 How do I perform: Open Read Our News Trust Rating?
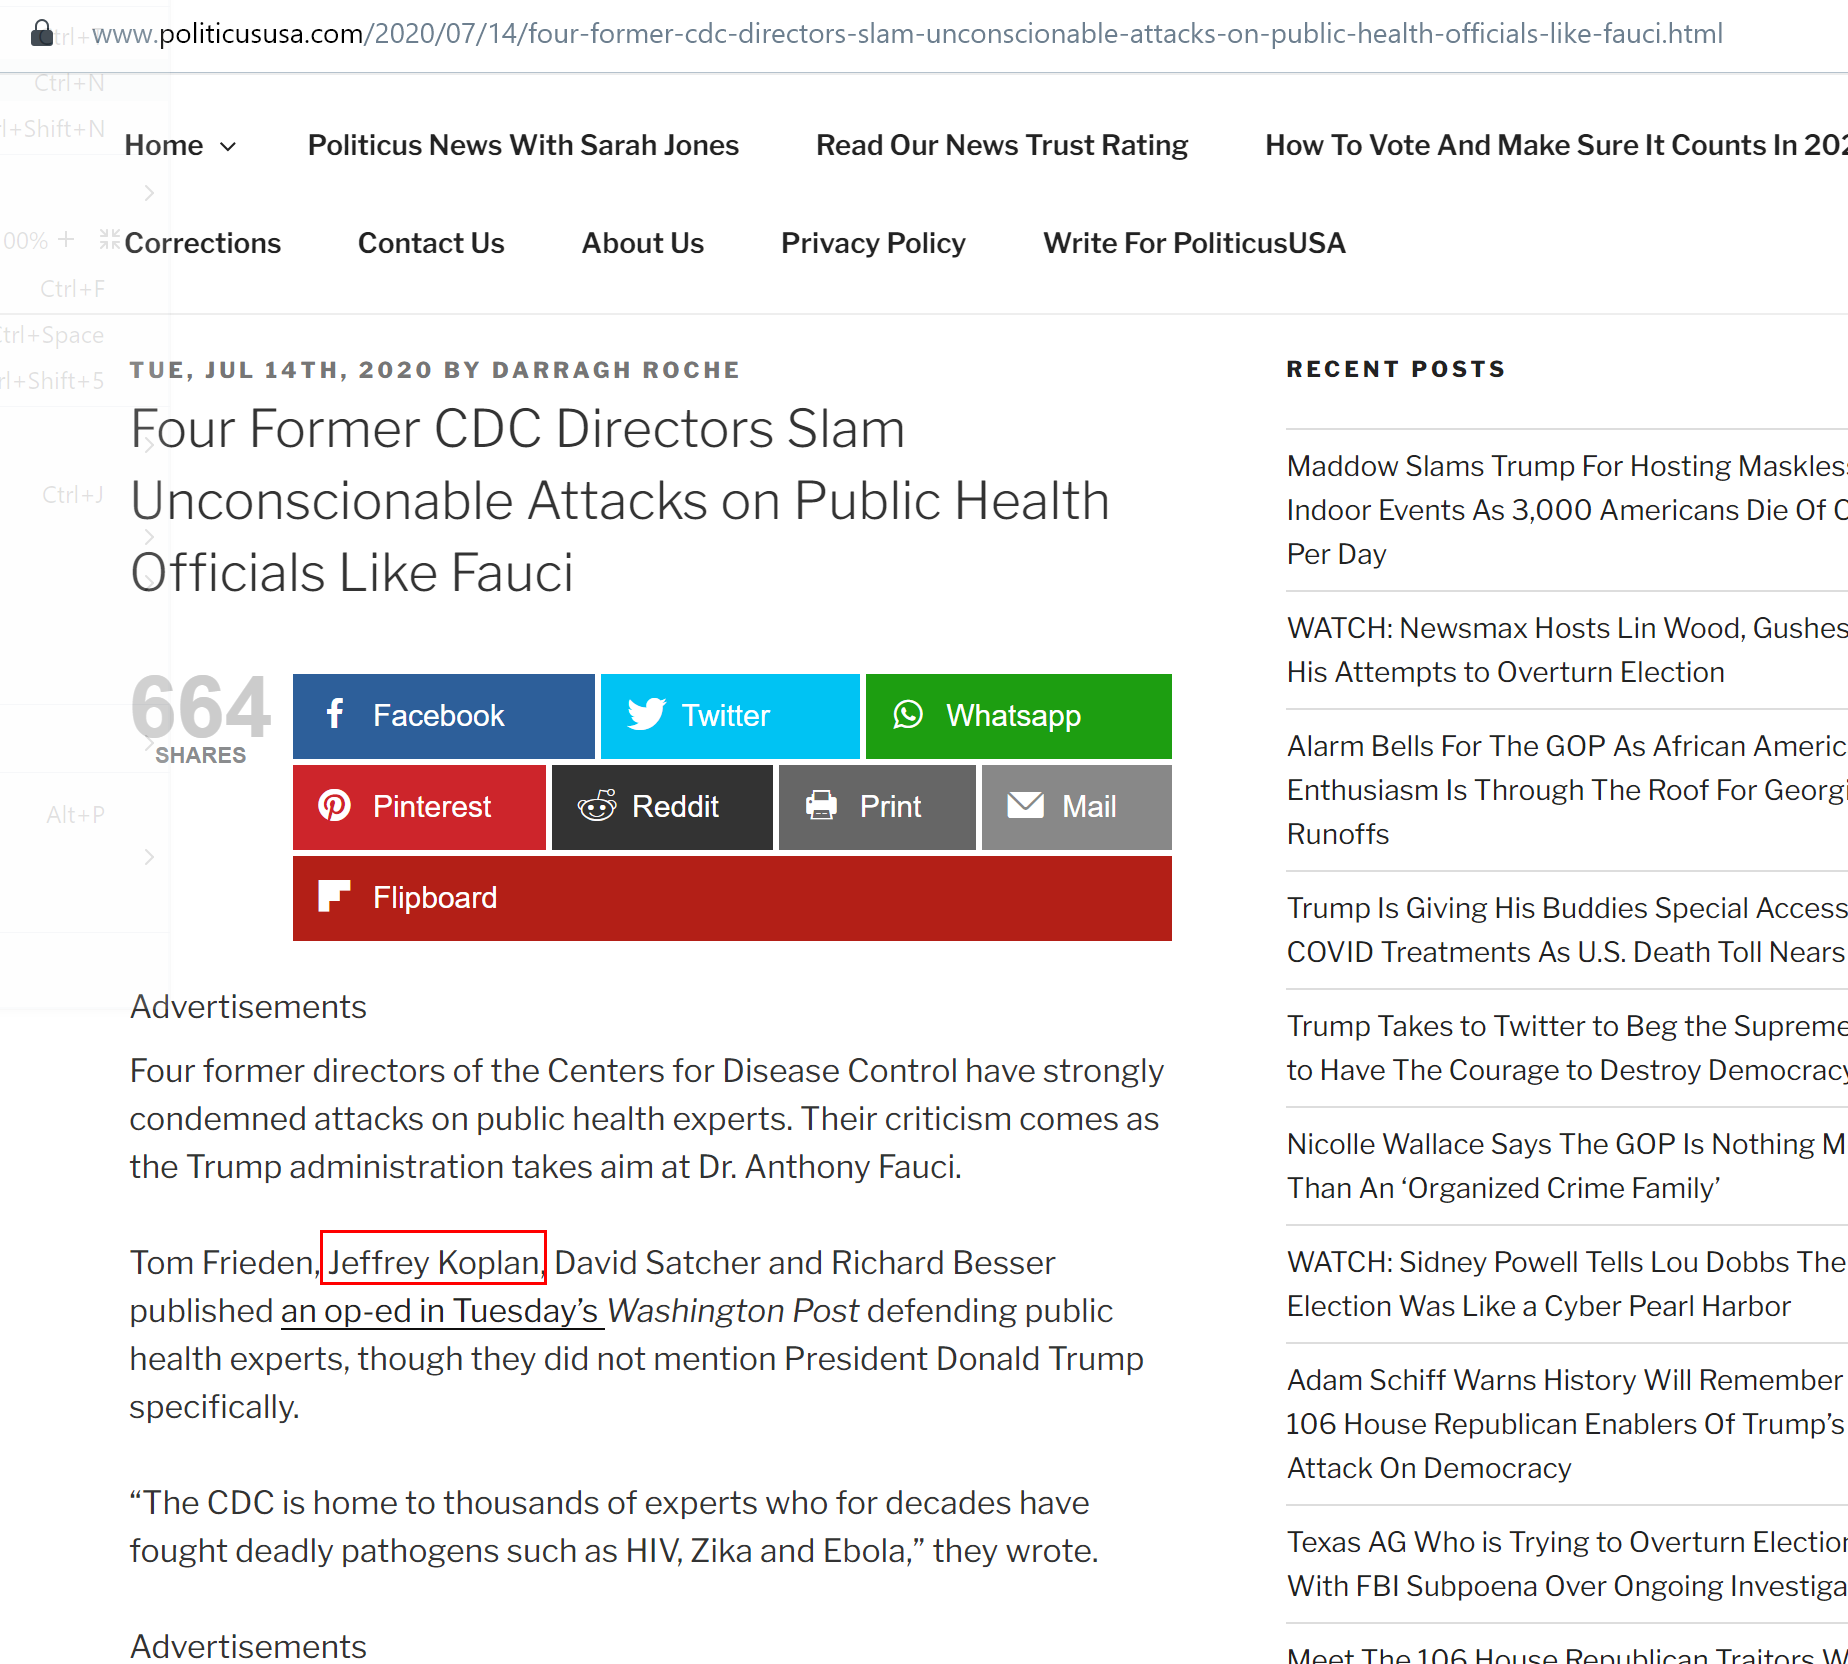[1002, 146]
